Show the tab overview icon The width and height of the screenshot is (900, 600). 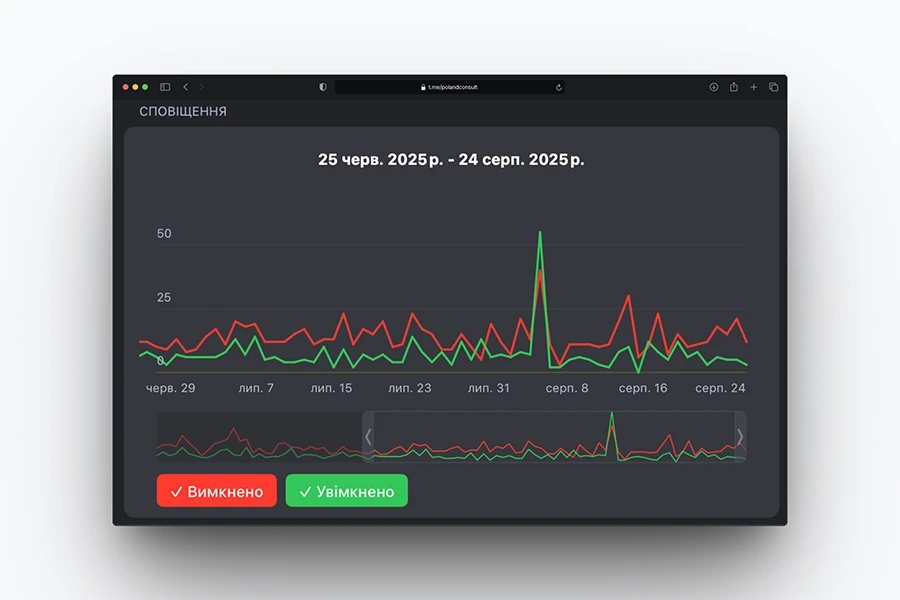[x=773, y=87]
